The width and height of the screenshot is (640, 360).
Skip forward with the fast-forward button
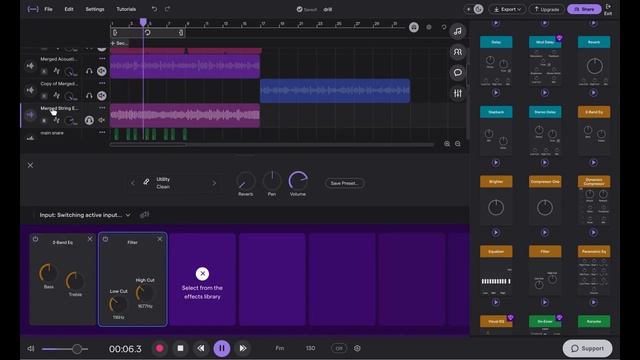(243, 348)
